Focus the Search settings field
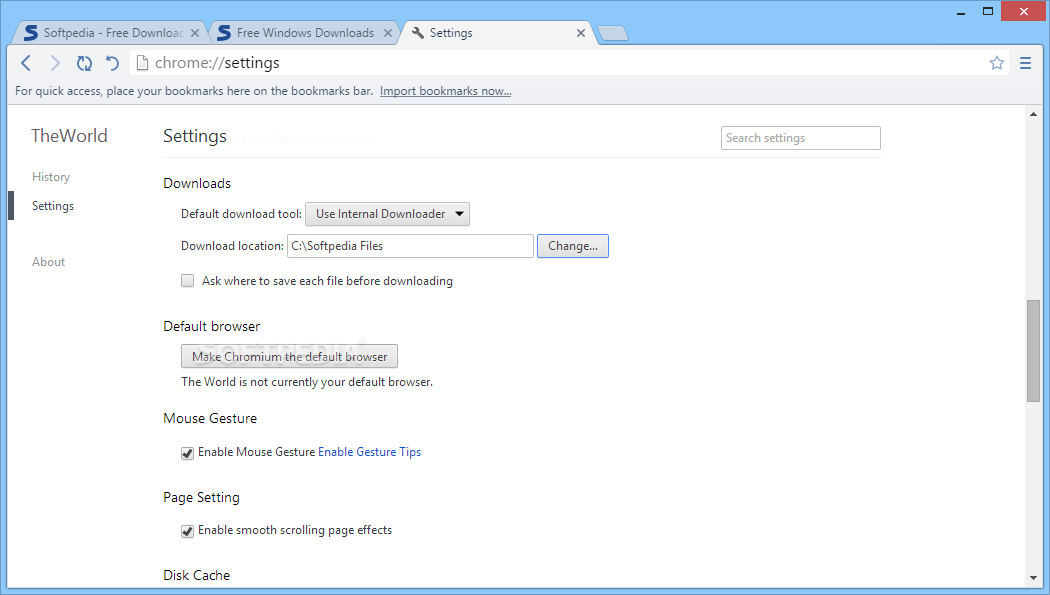This screenshot has width=1050, height=595. pyautogui.click(x=800, y=138)
